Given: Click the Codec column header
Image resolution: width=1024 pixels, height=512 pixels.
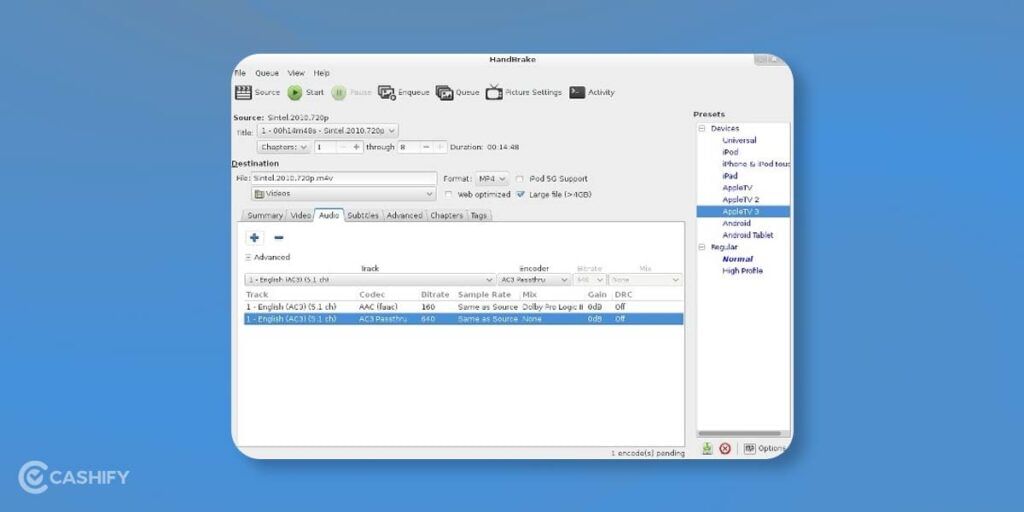Looking at the screenshot, I should 372,295.
